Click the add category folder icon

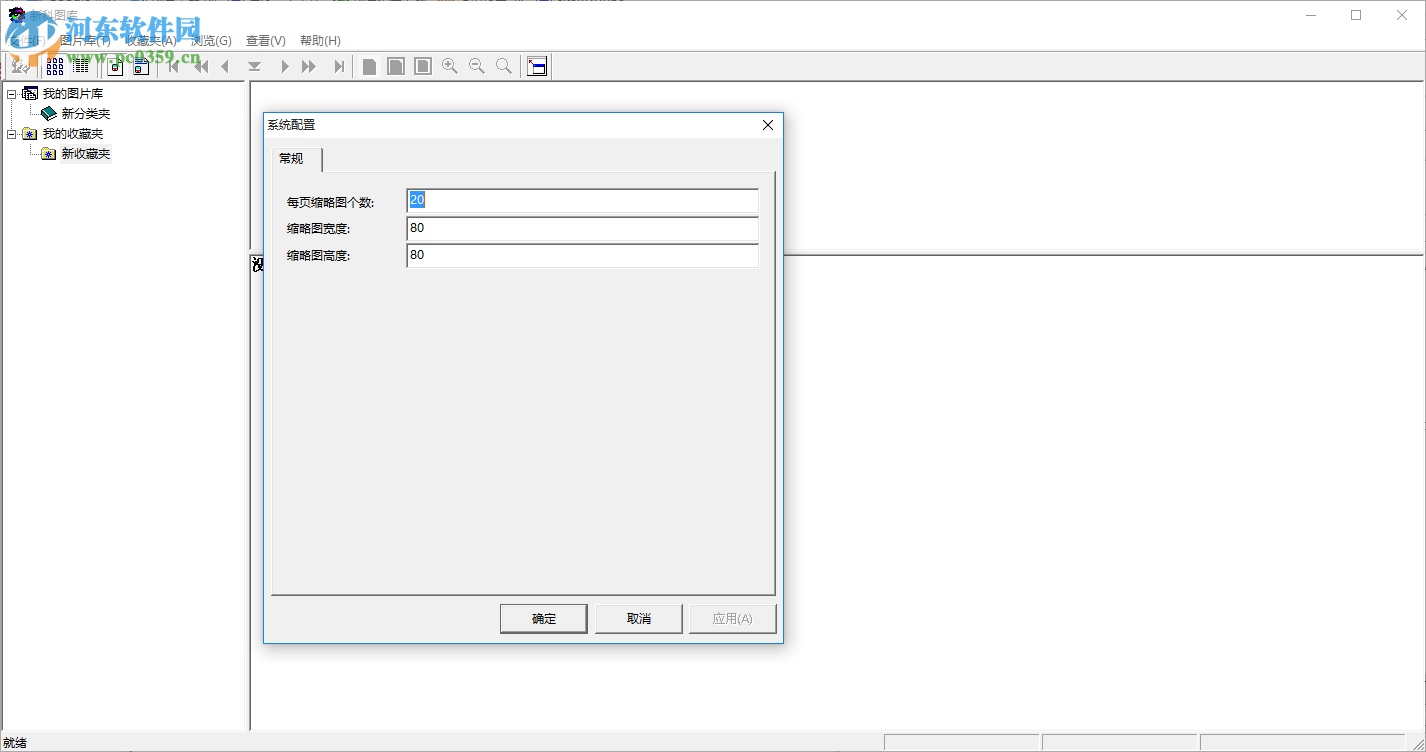click(x=114, y=66)
